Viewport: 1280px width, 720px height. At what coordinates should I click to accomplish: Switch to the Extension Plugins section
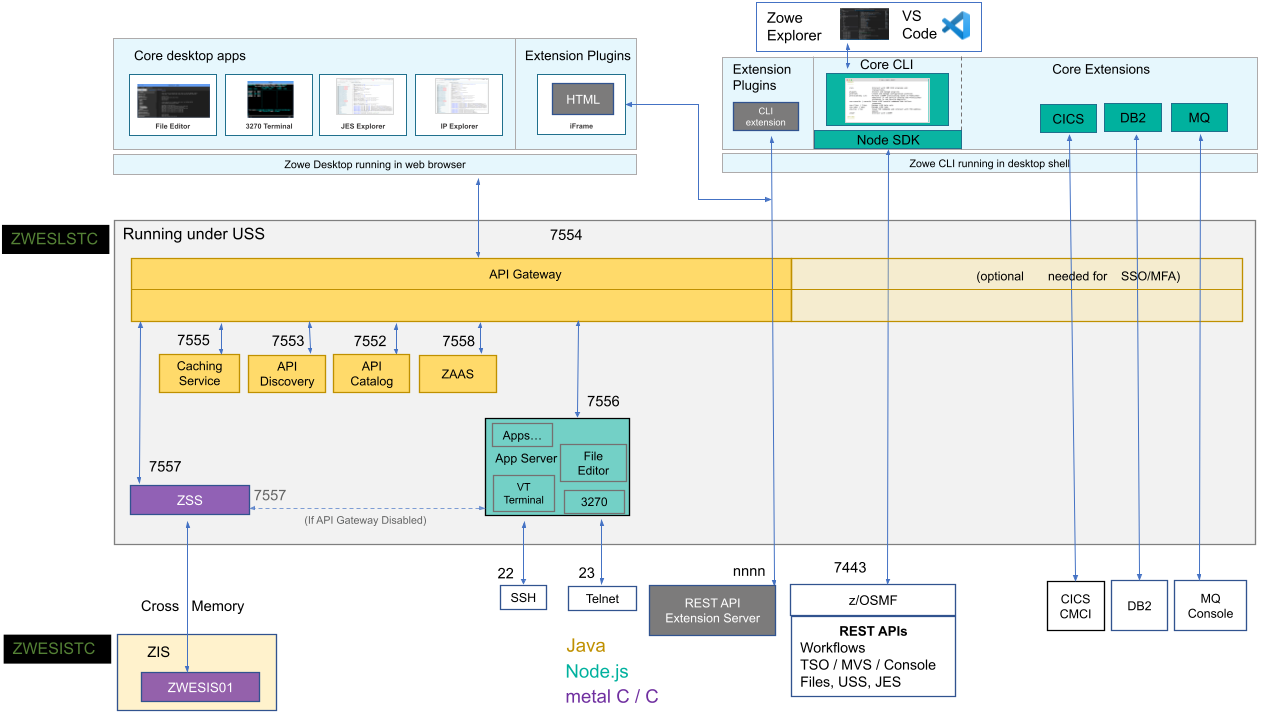(x=577, y=56)
